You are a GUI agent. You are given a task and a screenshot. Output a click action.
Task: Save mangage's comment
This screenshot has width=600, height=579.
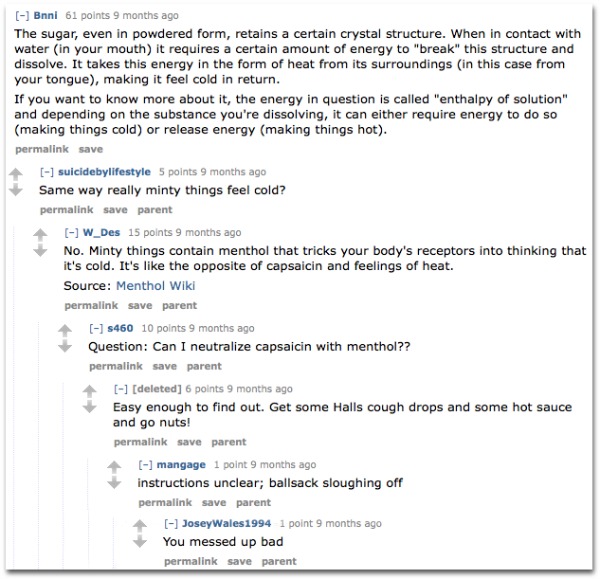[x=214, y=502]
